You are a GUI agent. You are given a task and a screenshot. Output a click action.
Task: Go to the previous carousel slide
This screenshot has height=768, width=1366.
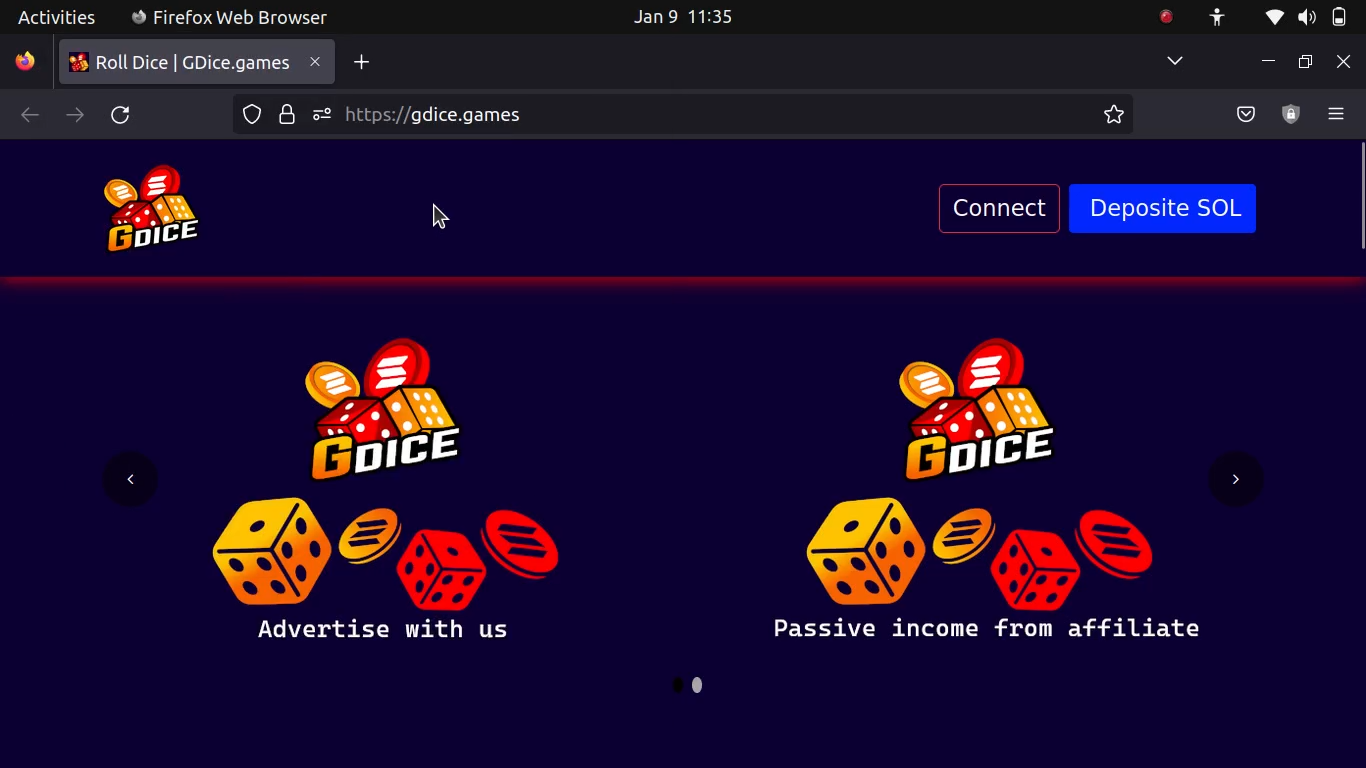tap(130, 479)
